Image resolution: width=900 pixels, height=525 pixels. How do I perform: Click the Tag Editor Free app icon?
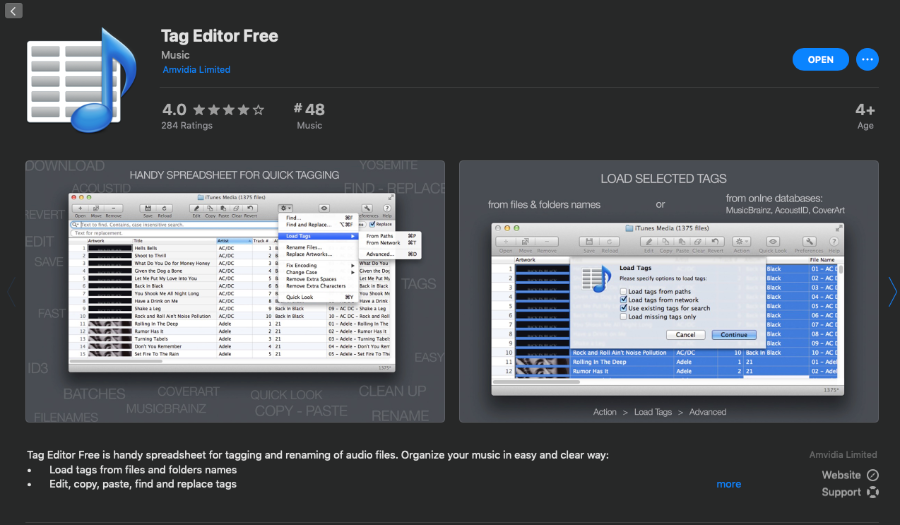tap(82, 80)
